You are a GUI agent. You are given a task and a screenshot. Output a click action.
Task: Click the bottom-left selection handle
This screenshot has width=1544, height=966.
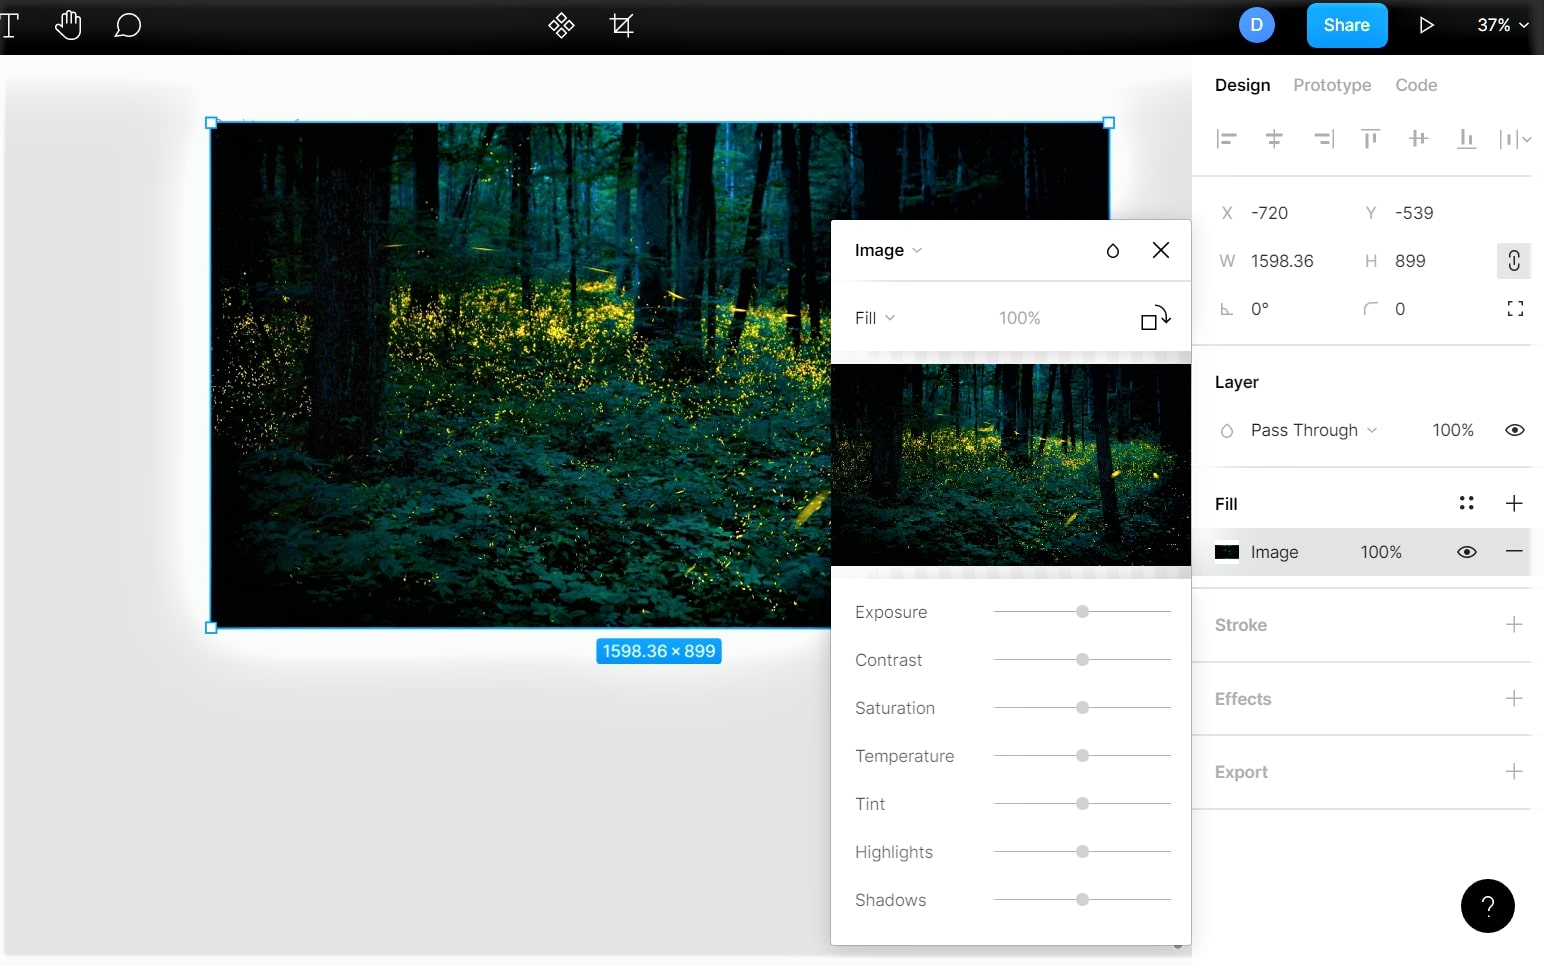coord(211,628)
